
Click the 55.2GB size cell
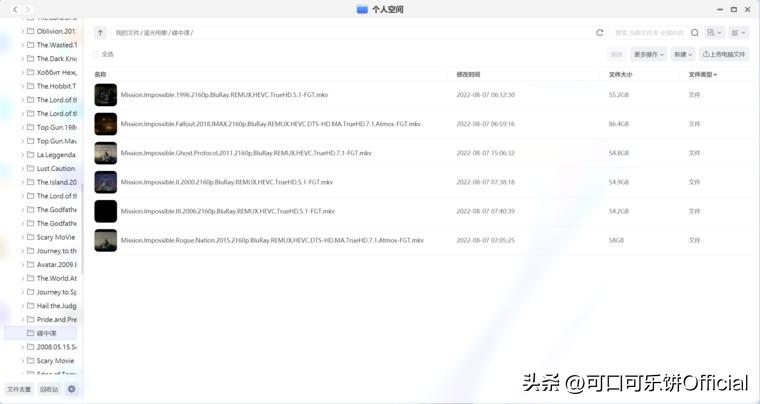pyautogui.click(x=618, y=95)
